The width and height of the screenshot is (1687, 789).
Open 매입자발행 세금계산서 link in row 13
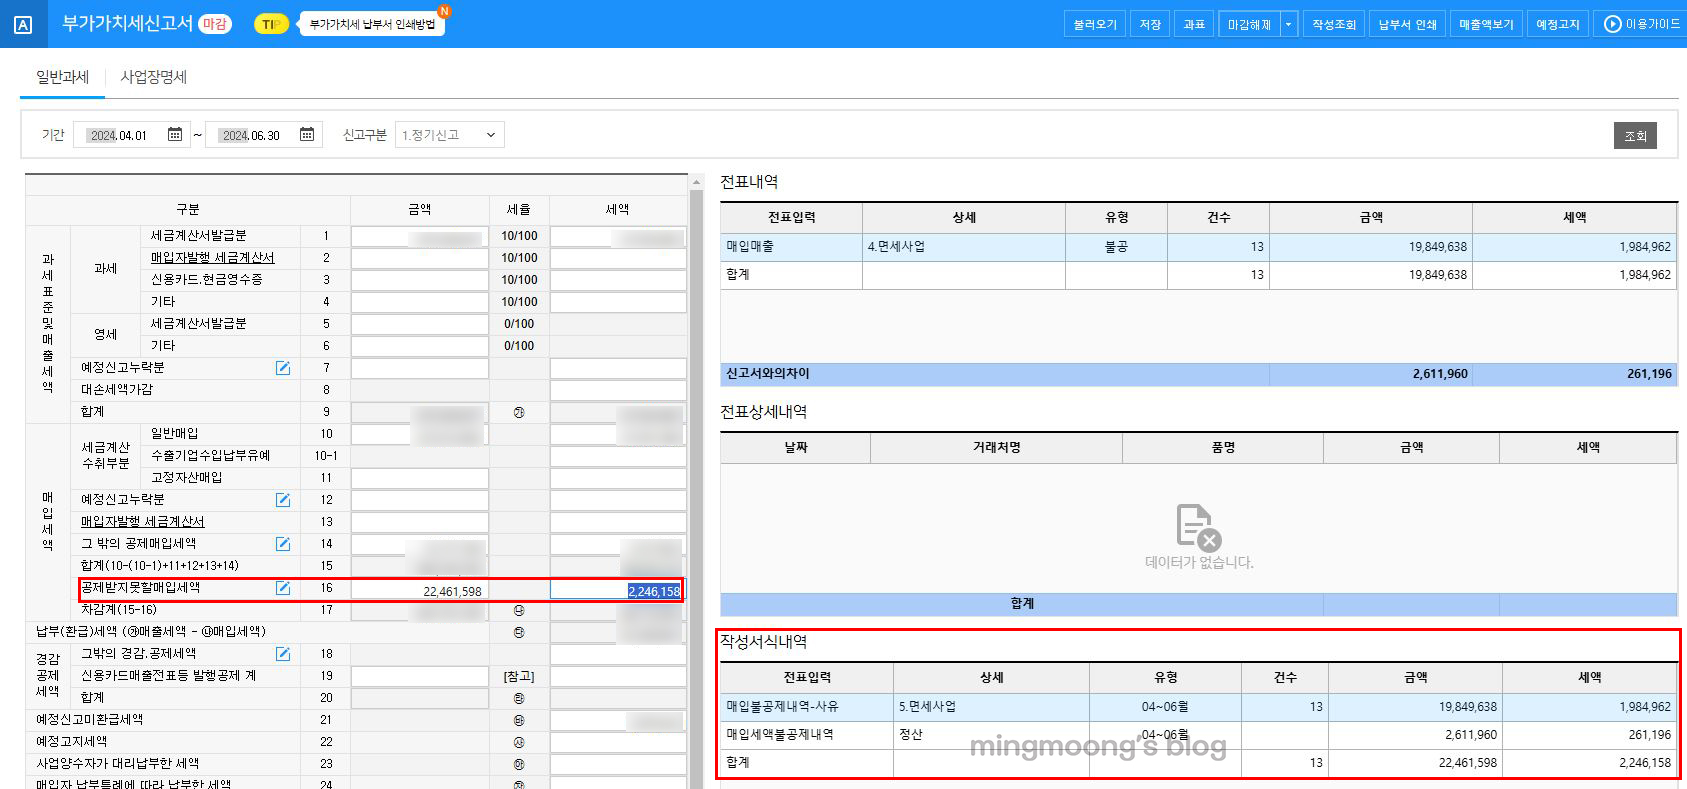(x=142, y=522)
